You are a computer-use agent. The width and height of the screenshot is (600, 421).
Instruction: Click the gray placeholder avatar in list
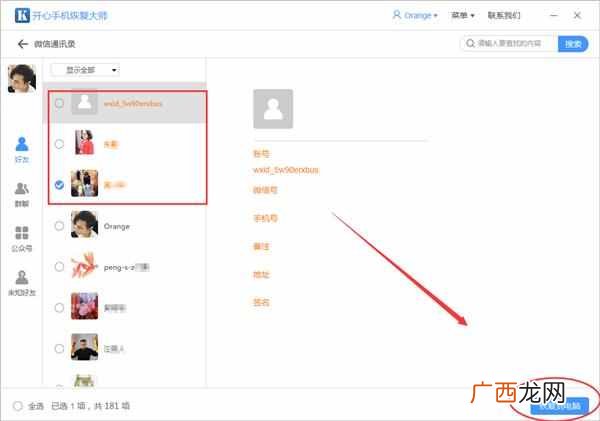pyautogui.click(x=85, y=103)
